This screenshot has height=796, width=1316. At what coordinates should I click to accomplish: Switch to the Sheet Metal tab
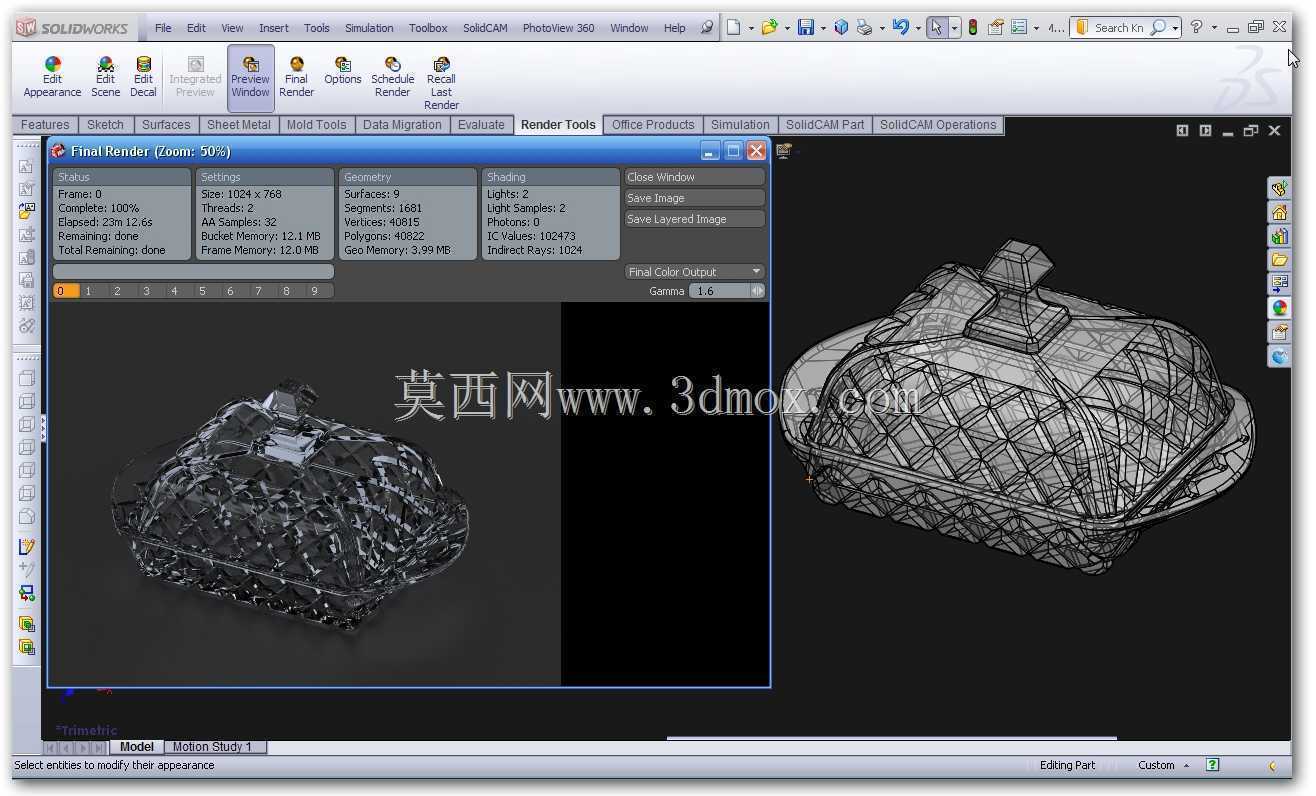(x=239, y=125)
